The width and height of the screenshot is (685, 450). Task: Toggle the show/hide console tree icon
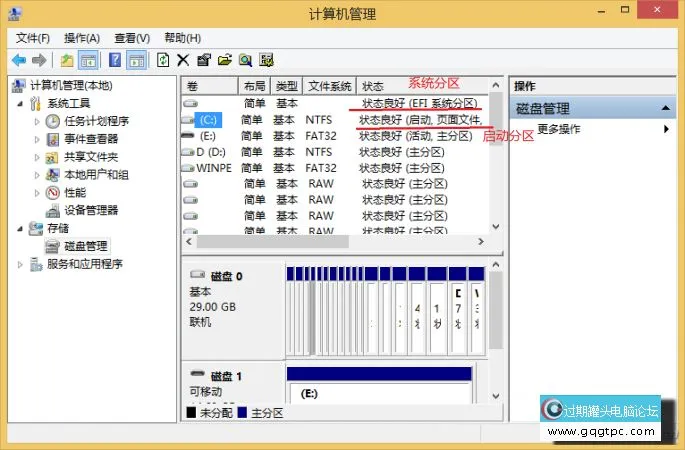point(88,60)
